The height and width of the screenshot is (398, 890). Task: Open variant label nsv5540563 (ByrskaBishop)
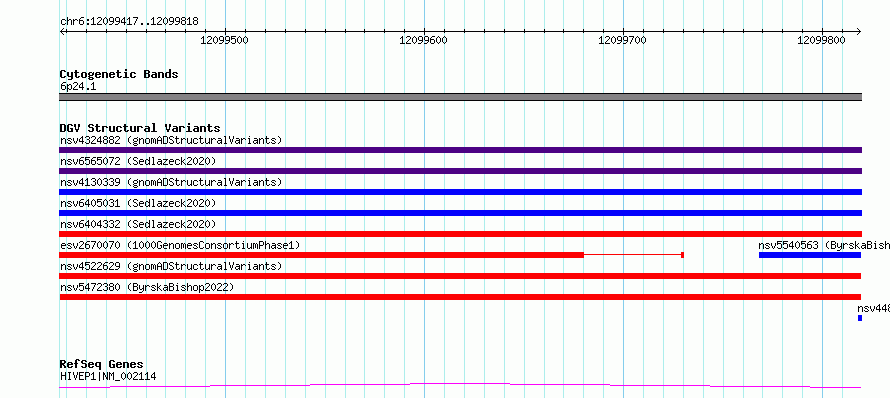(x=824, y=245)
